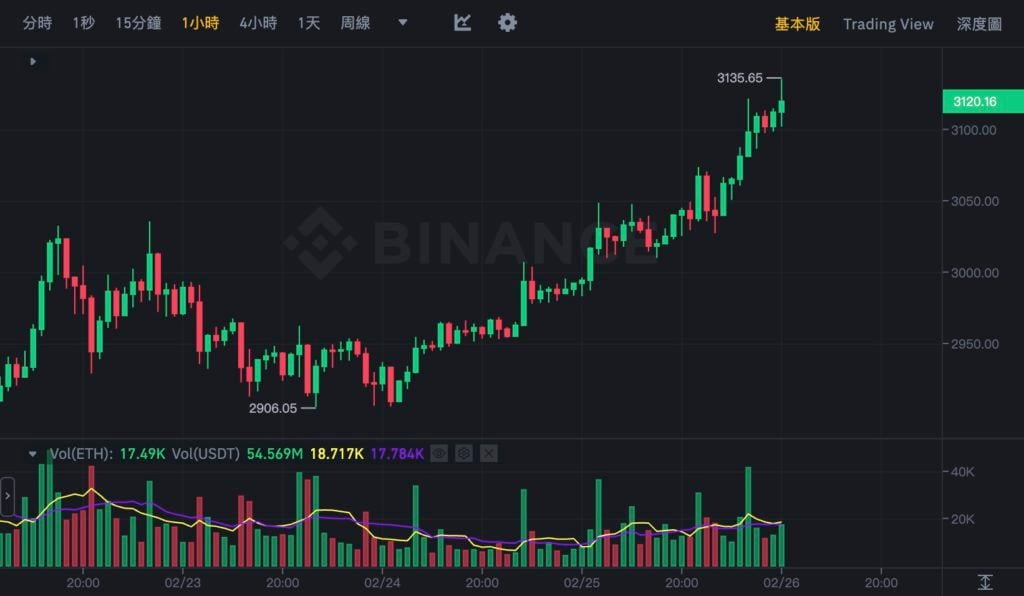Viewport: 1024px width, 596px height.
Task: Collapse the Vol(ETH) indicator legend
Action: (33, 454)
